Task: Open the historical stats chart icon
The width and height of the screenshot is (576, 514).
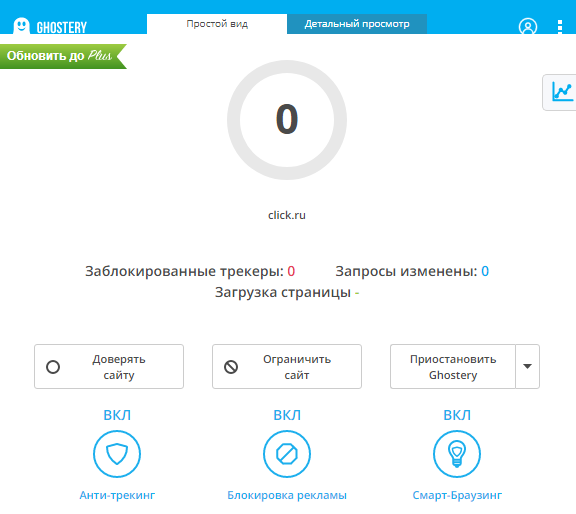Action: (x=561, y=92)
